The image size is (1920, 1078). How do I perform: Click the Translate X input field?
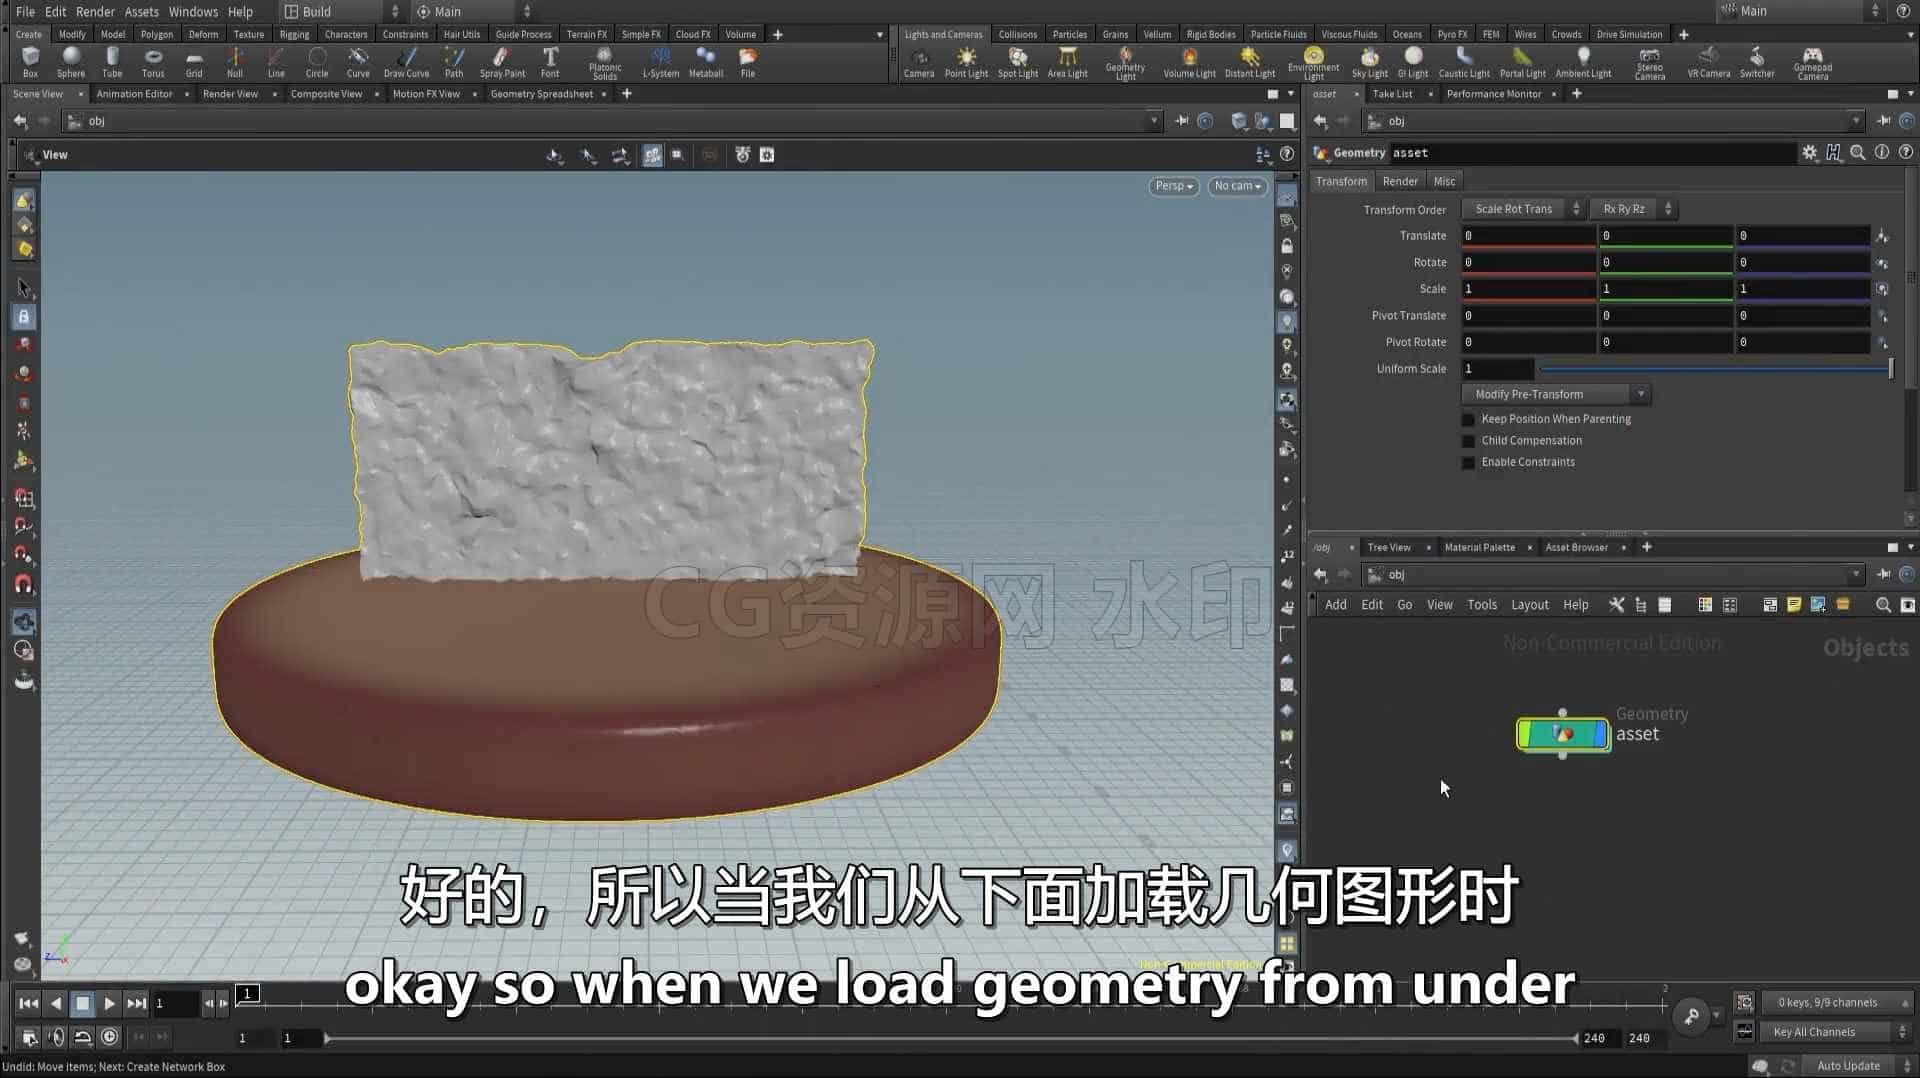(x=1528, y=236)
